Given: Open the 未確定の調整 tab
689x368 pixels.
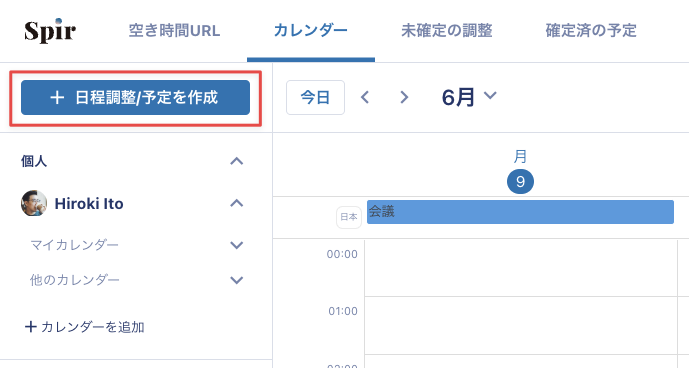Looking at the screenshot, I should [x=446, y=31].
